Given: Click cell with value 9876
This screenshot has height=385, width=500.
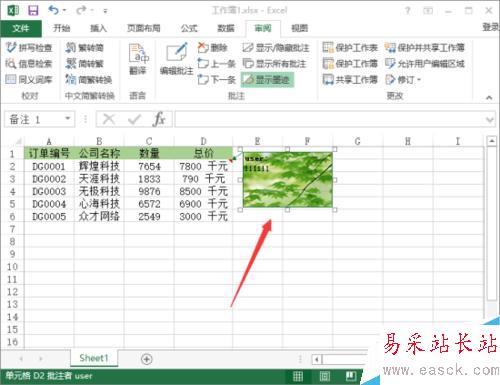Looking at the screenshot, I should click(x=149, y=191).
